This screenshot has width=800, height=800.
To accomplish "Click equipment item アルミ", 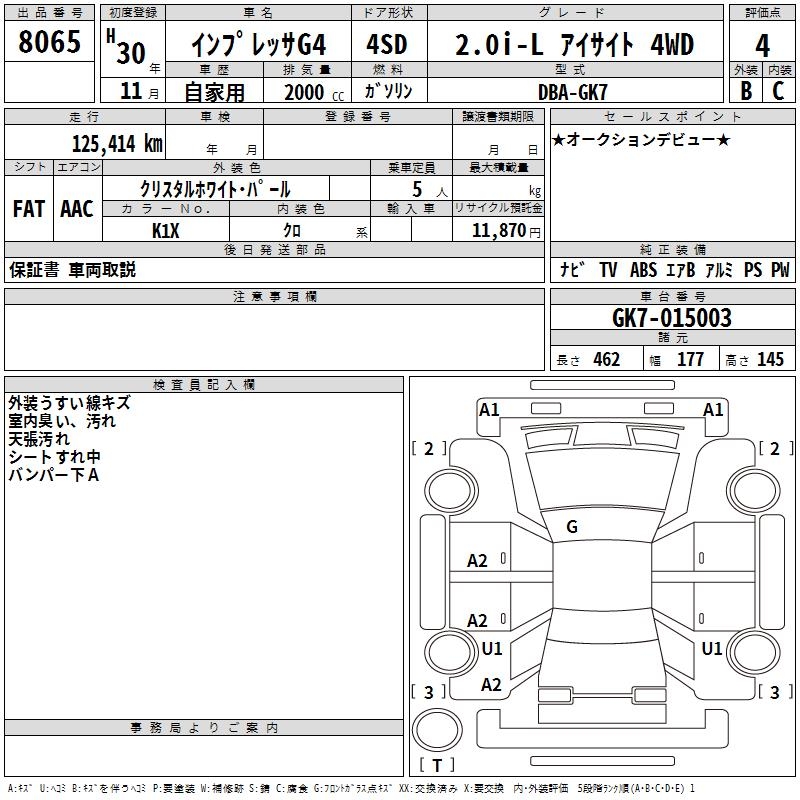I will pyautogui.click(x=719, y=269).
